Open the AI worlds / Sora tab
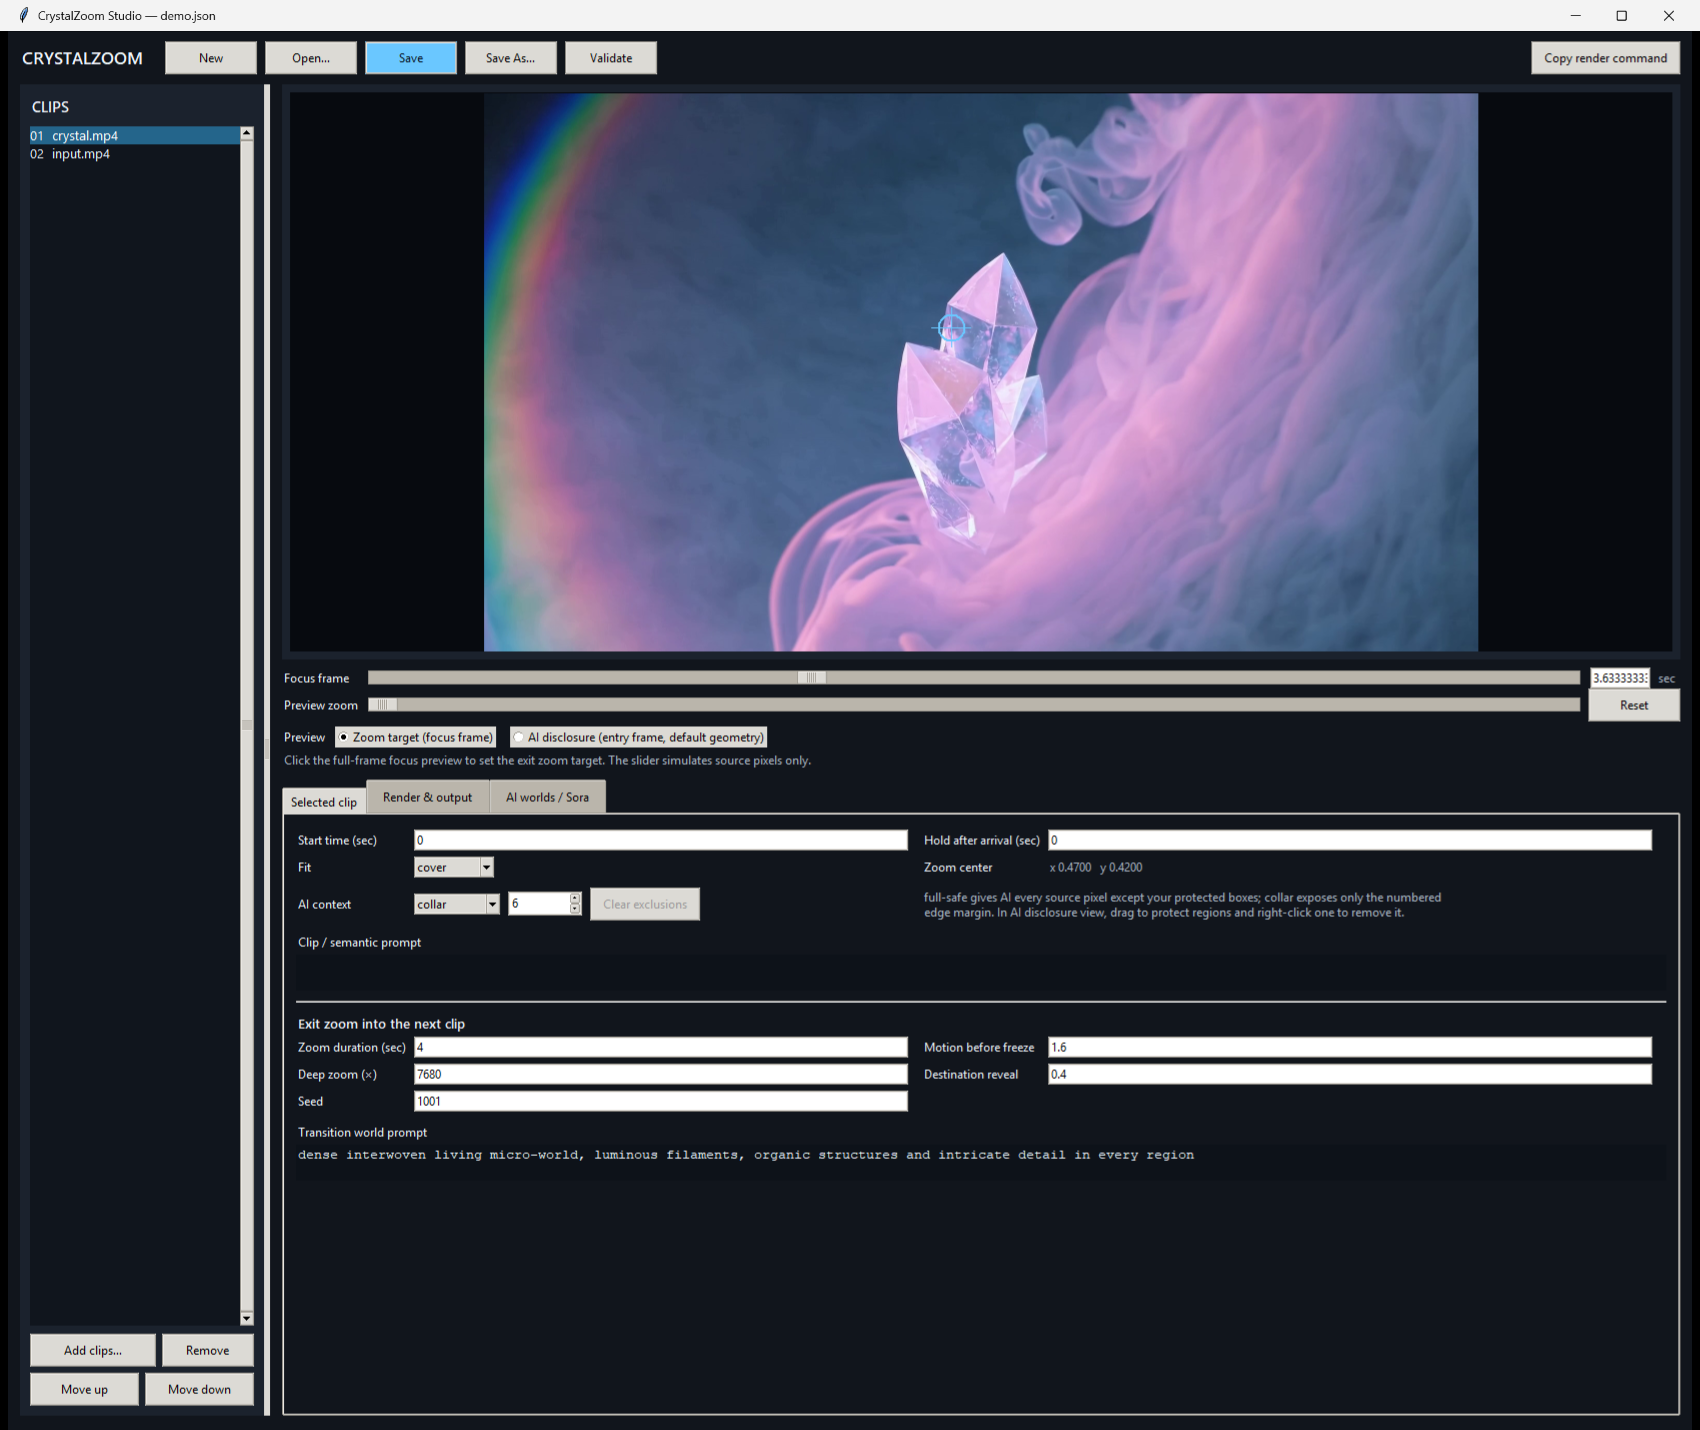The width and height of the screenshot is (1700, 1430). [547, 797]
